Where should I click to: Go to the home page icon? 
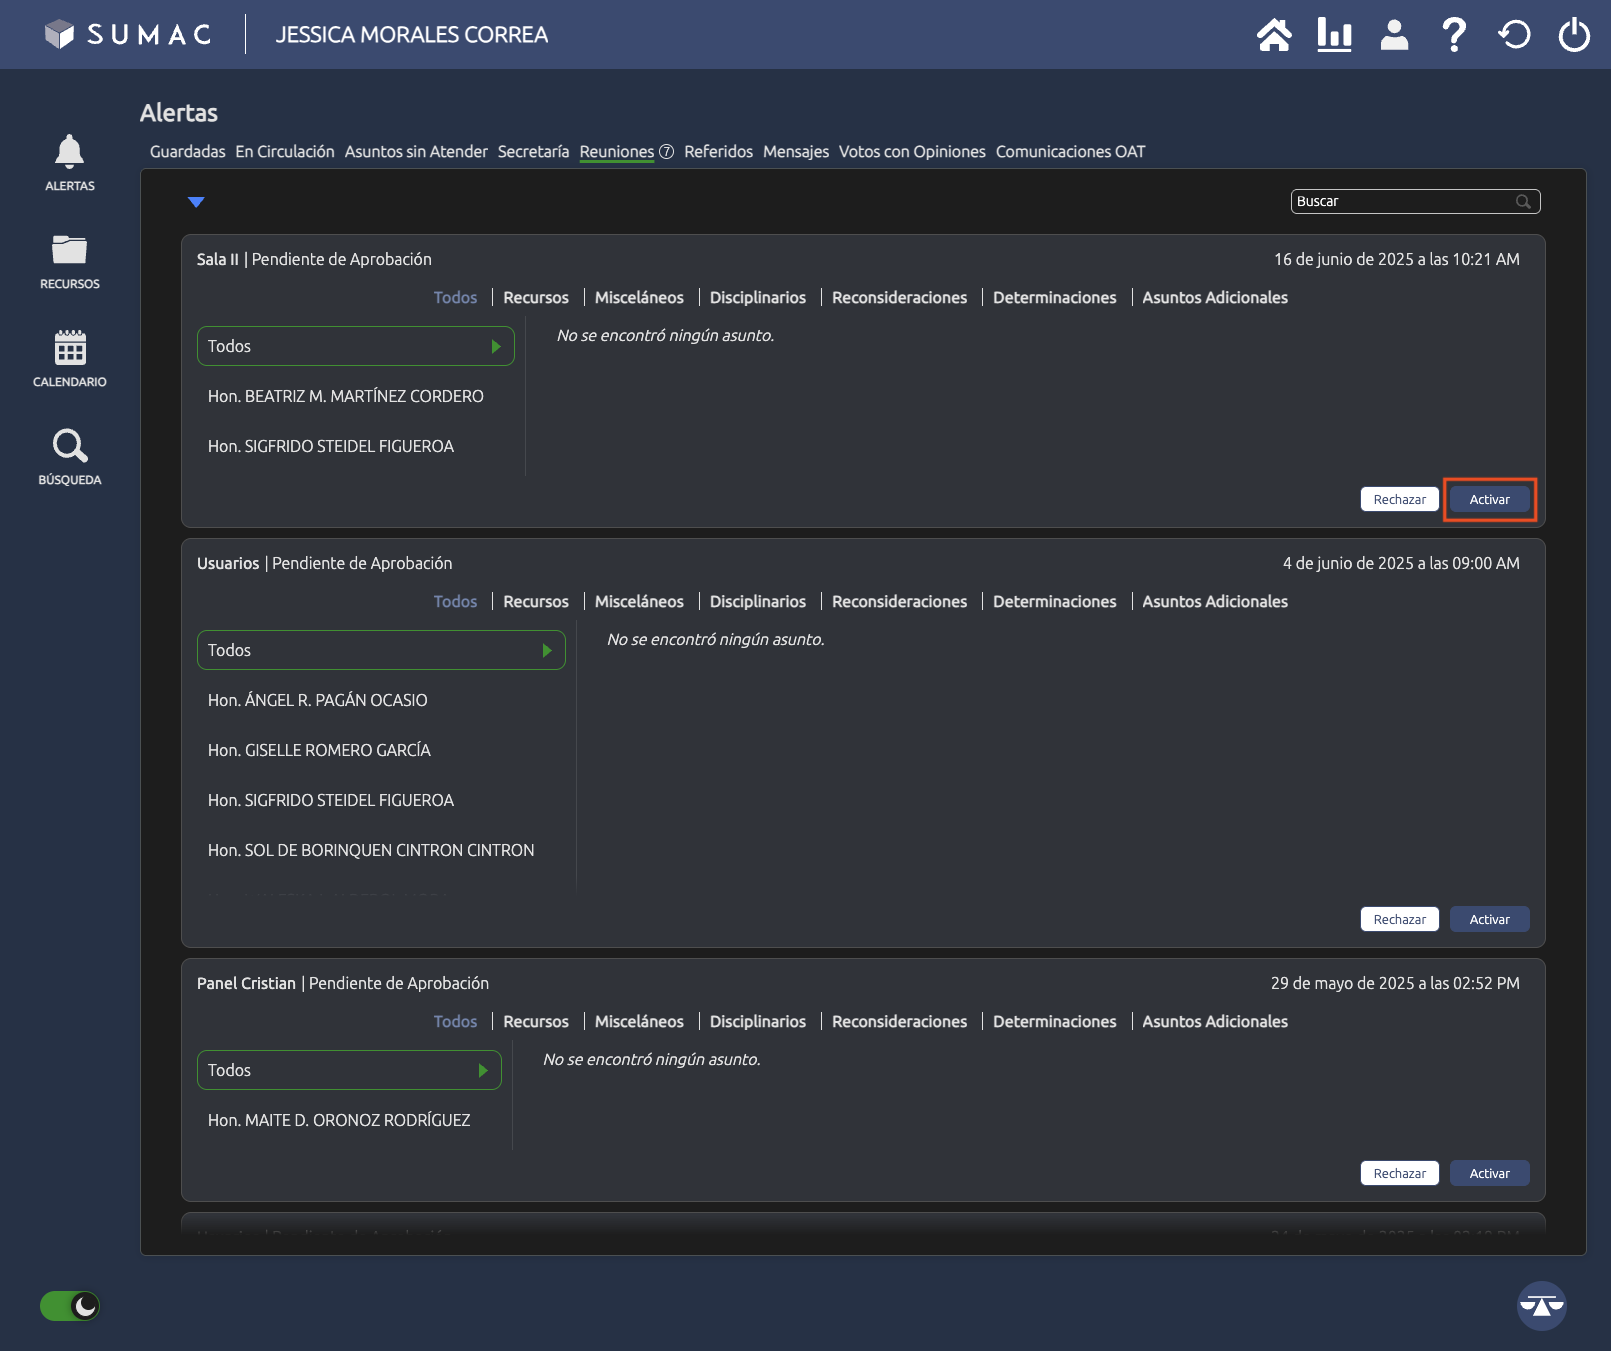point(1274,35)
